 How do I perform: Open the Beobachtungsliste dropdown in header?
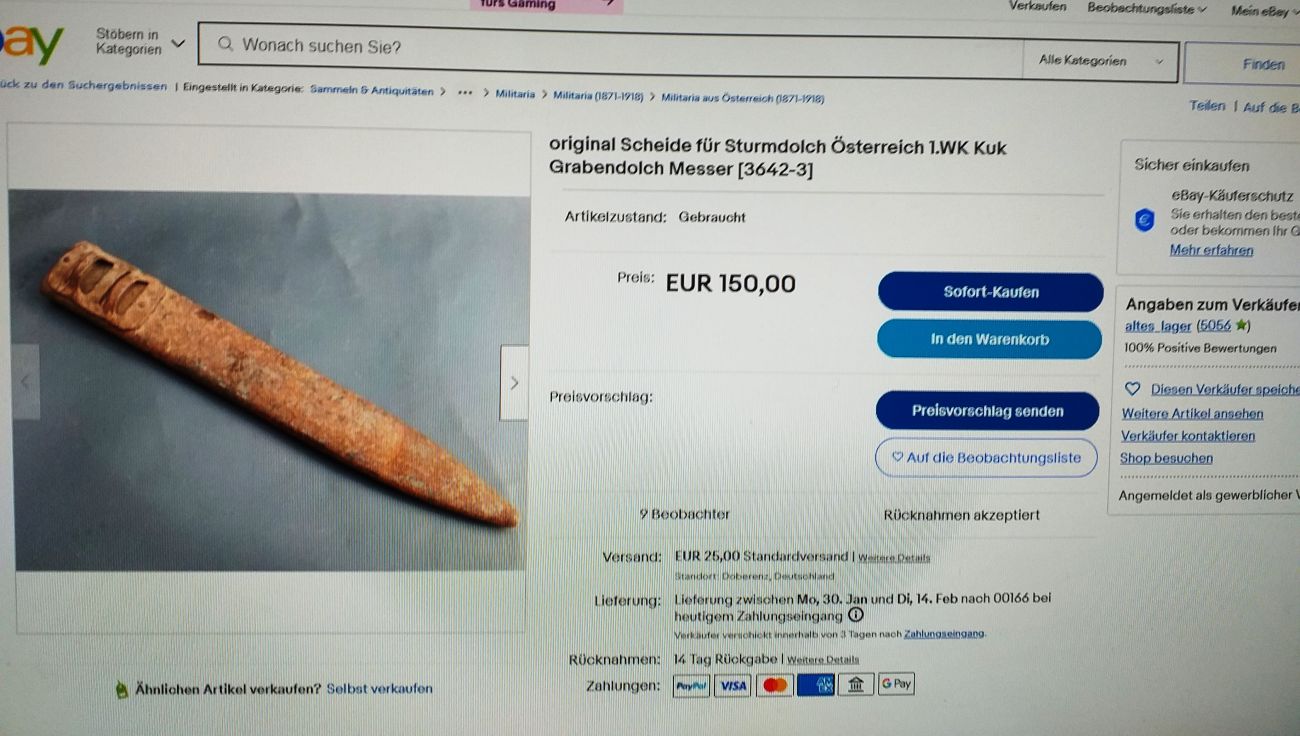coord(1146,9)
